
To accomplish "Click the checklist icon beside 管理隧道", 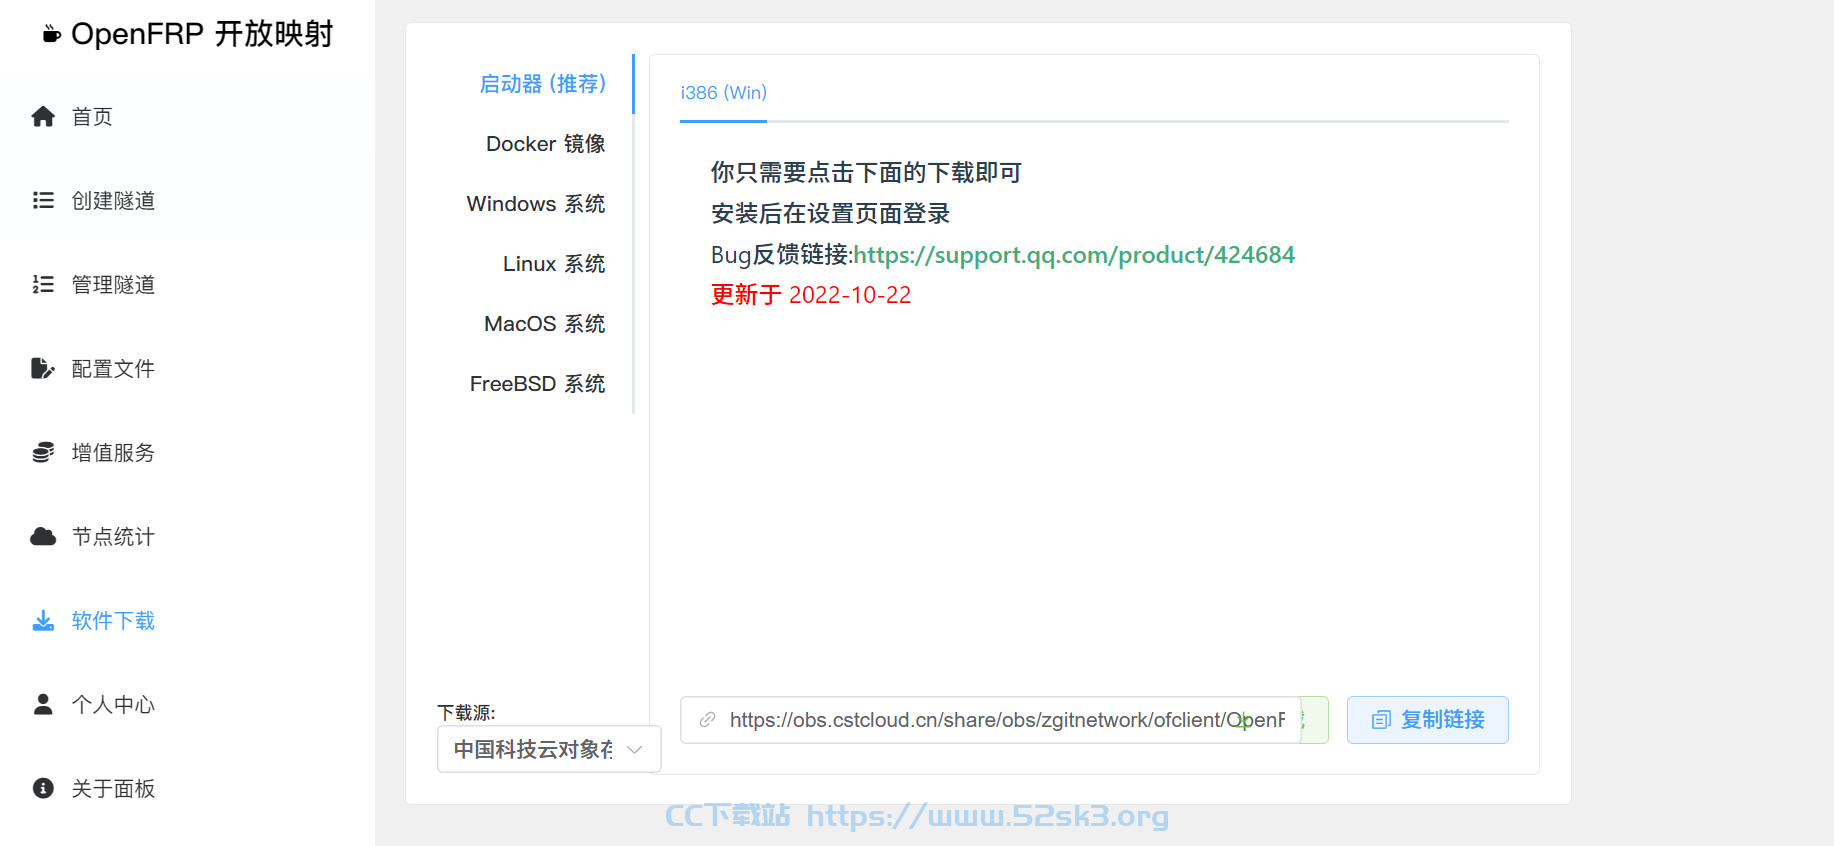I will click(43, 285).
